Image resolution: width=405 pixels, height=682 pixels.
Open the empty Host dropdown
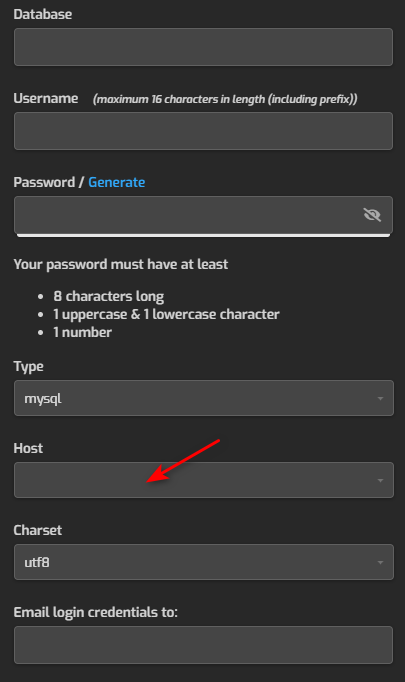pyautogui.click(x=204, y=480)
